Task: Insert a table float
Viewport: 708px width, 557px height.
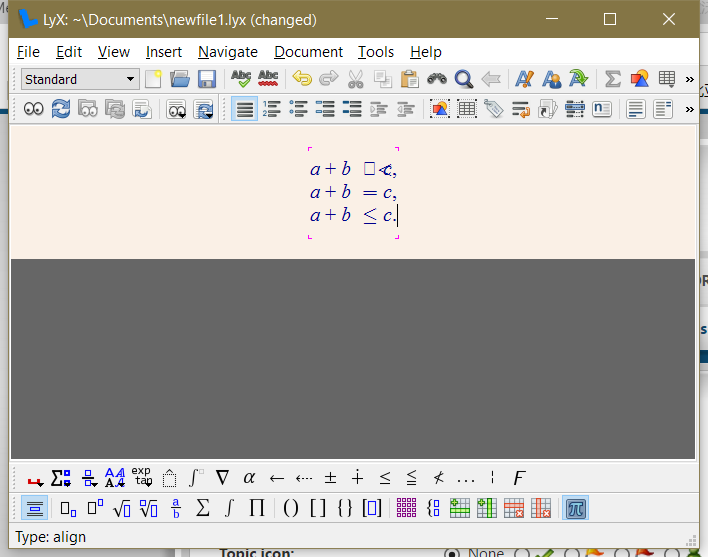Action: 467,109
